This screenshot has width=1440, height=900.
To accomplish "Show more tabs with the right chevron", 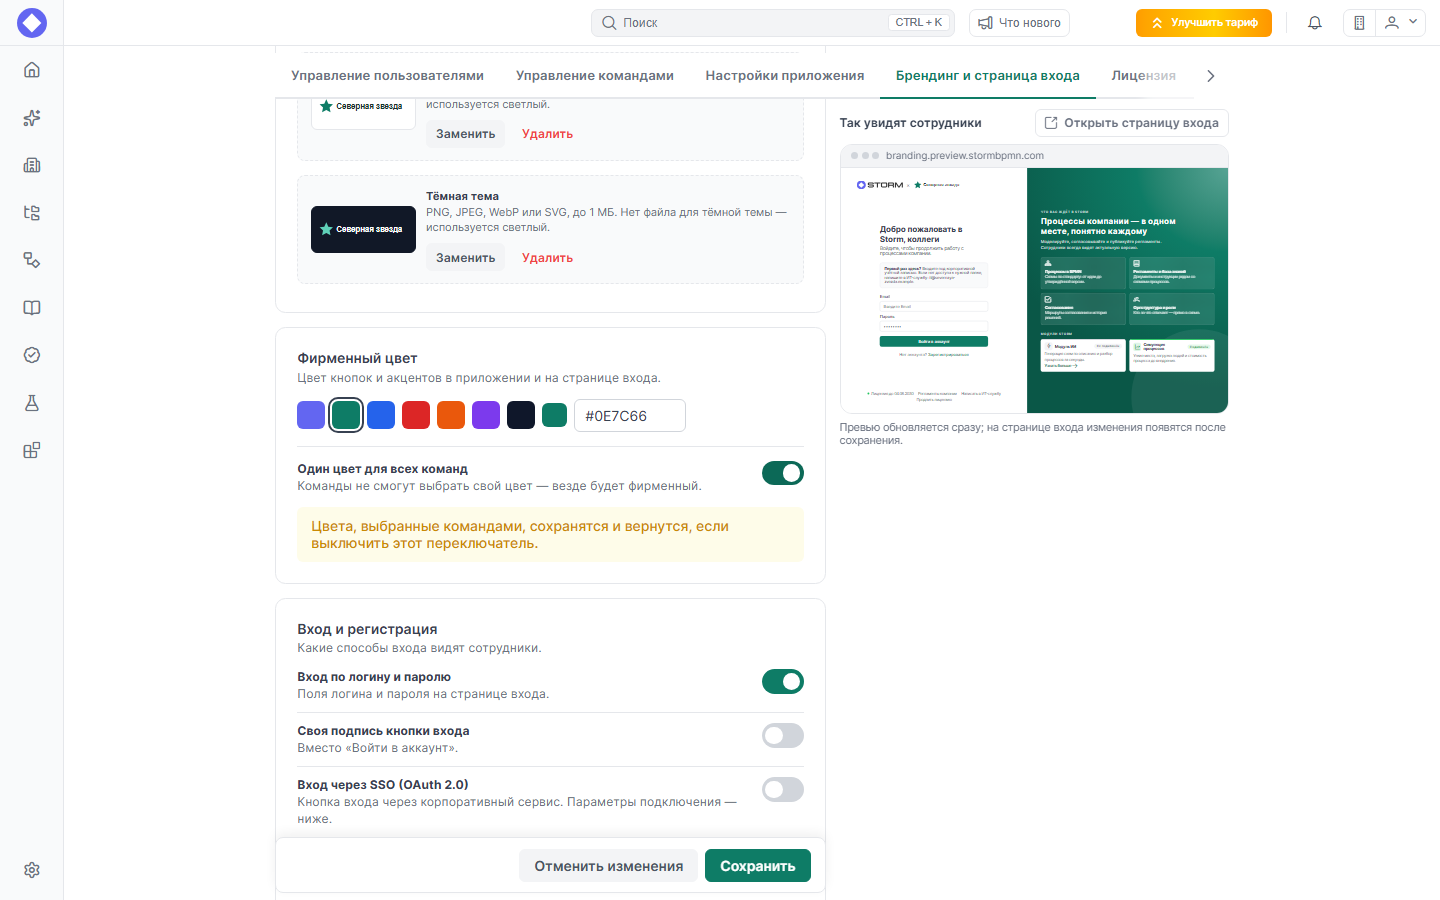I will [1211, 76].
